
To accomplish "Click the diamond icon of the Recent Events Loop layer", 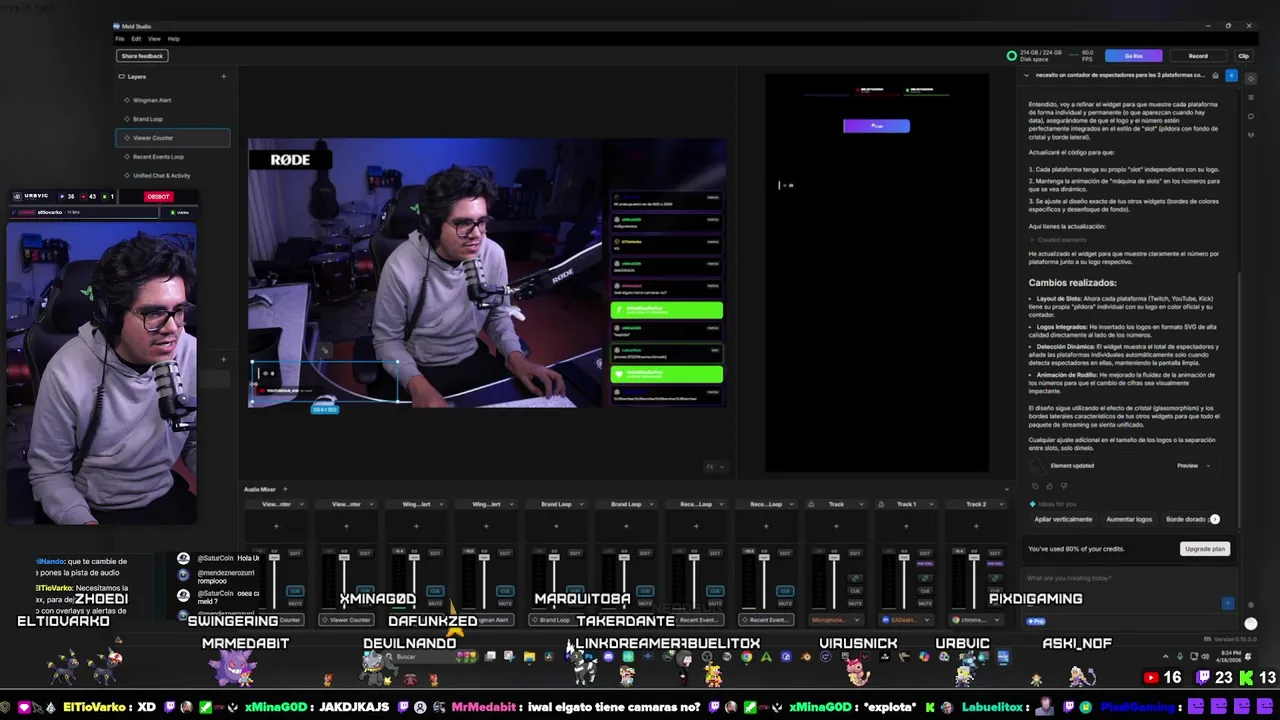I will (127, 157).
